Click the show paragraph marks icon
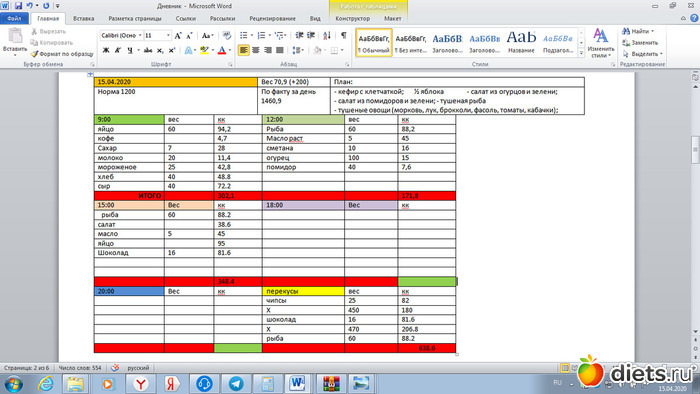The width and height of the screenshot is (700, 394). [x=343, y=35]
